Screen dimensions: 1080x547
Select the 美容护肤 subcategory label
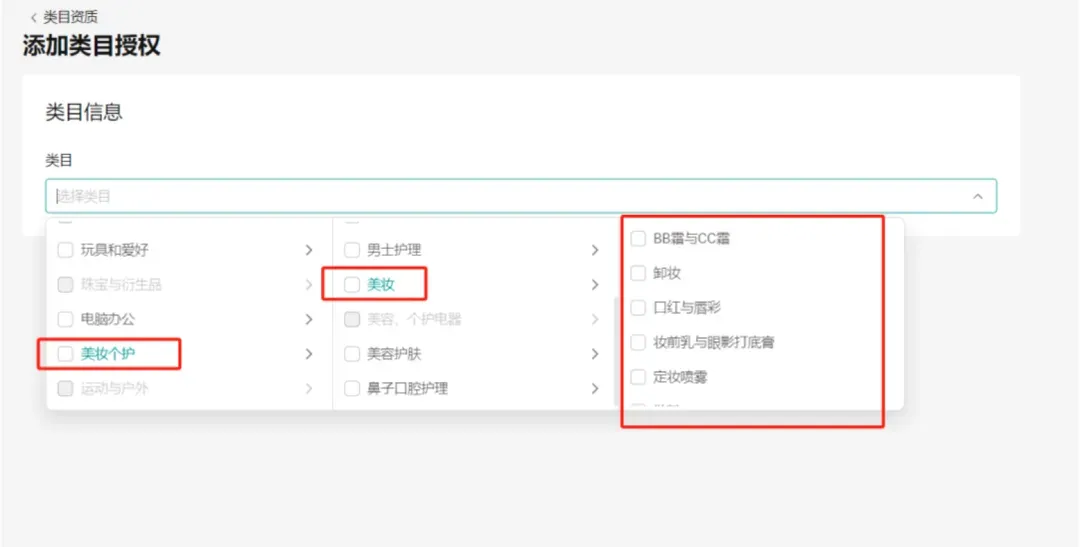click(394, 354)
